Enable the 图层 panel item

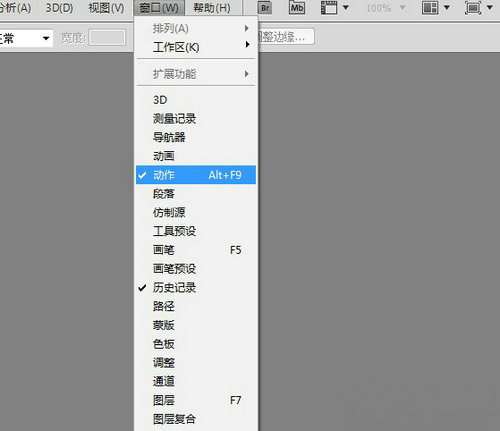[x=196, y=400]
